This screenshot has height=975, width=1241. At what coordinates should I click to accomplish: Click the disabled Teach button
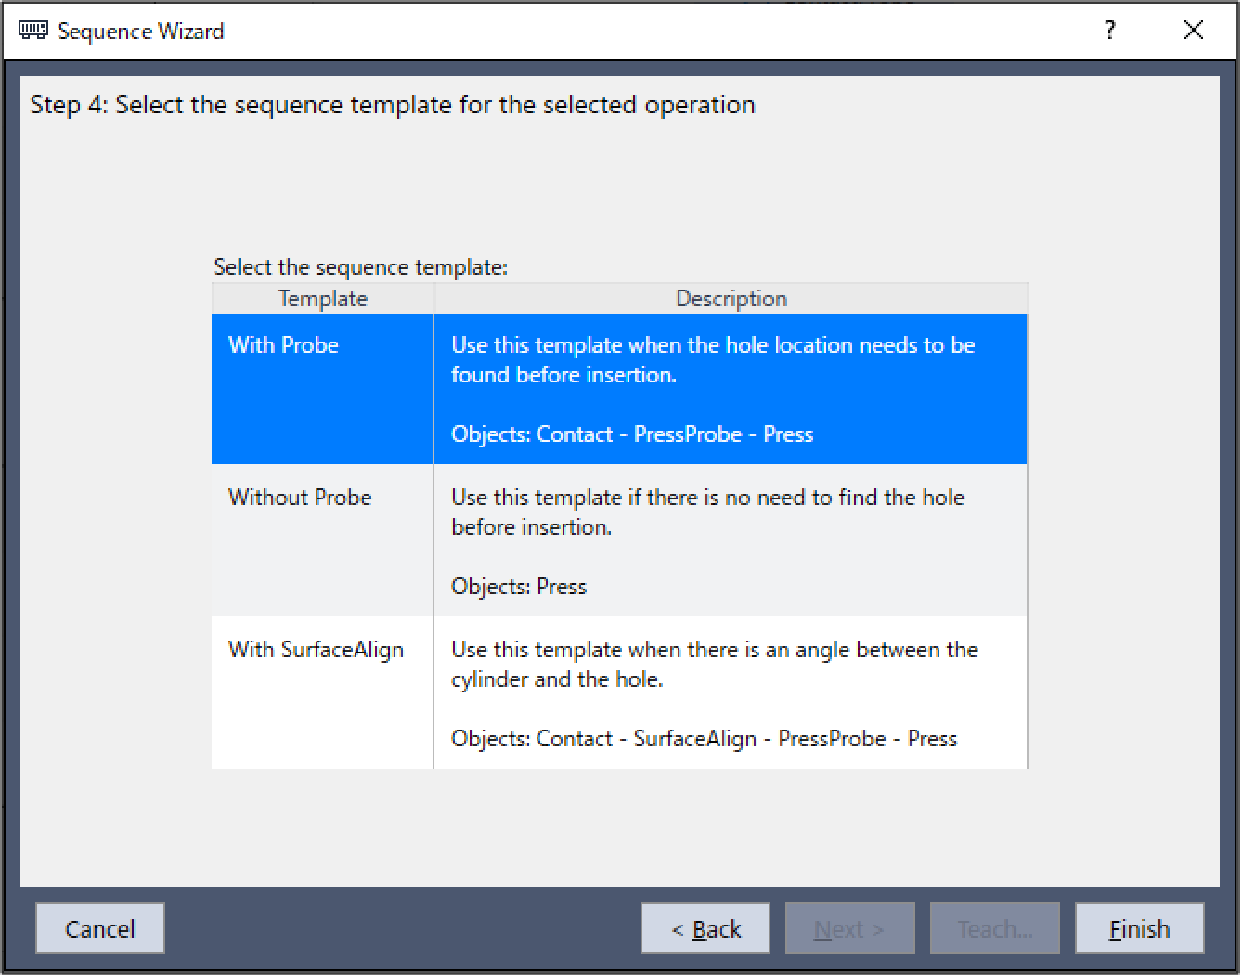point(994,929)
